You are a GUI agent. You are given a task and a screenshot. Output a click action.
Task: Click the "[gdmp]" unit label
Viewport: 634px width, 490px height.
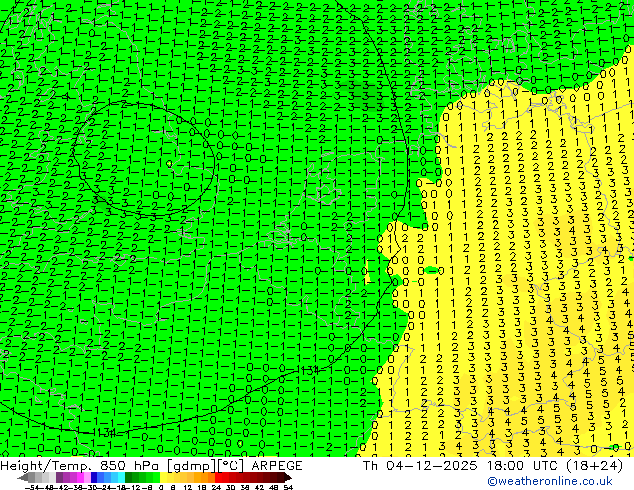192,466
